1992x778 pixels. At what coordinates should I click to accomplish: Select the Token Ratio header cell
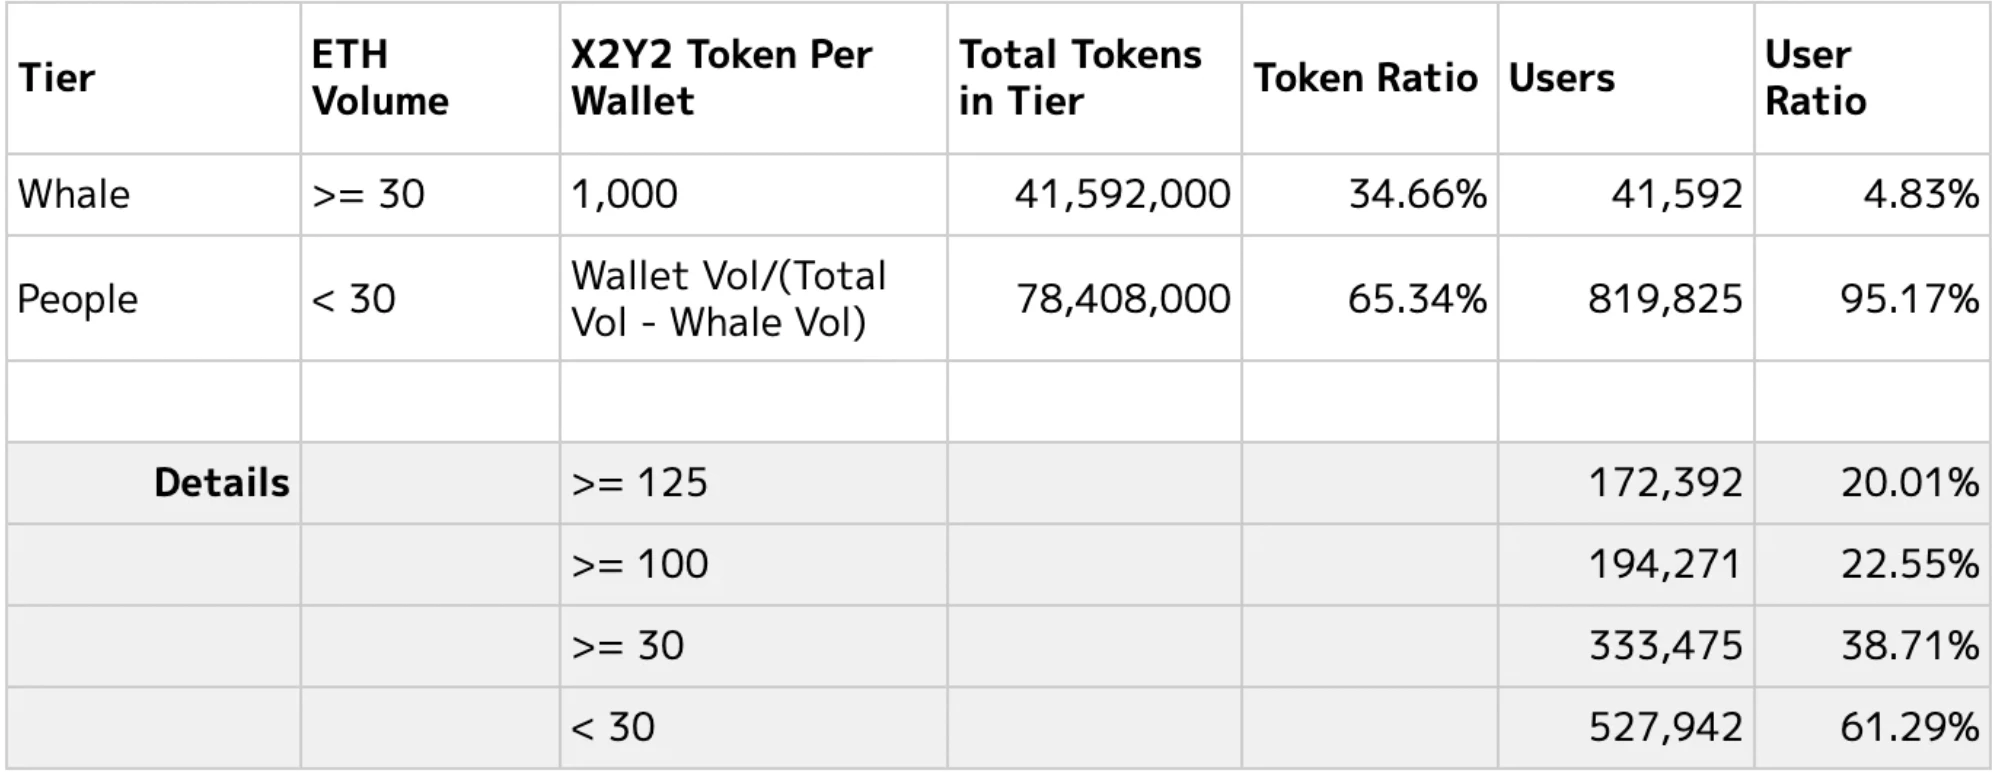(1366, 78)
